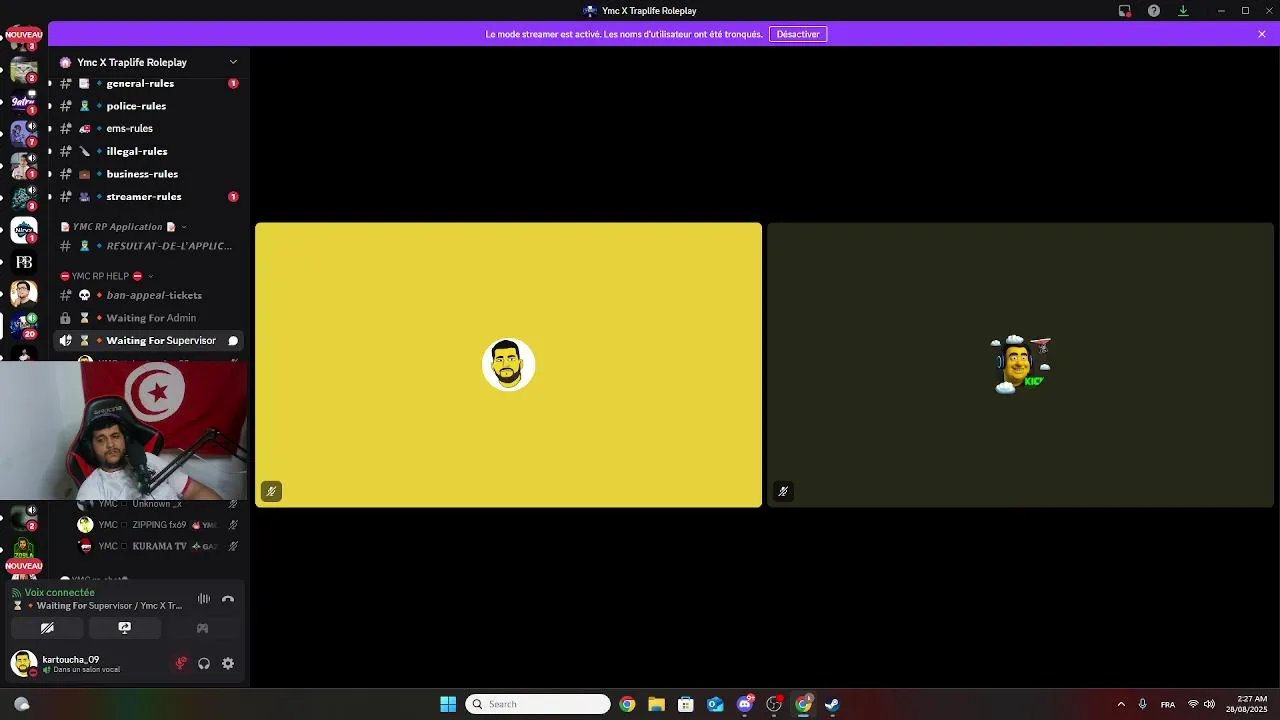The height and width of the screenshot is (720, 1280).
Task: Click the yellow participant video tile
Action: tap(508, 365)
